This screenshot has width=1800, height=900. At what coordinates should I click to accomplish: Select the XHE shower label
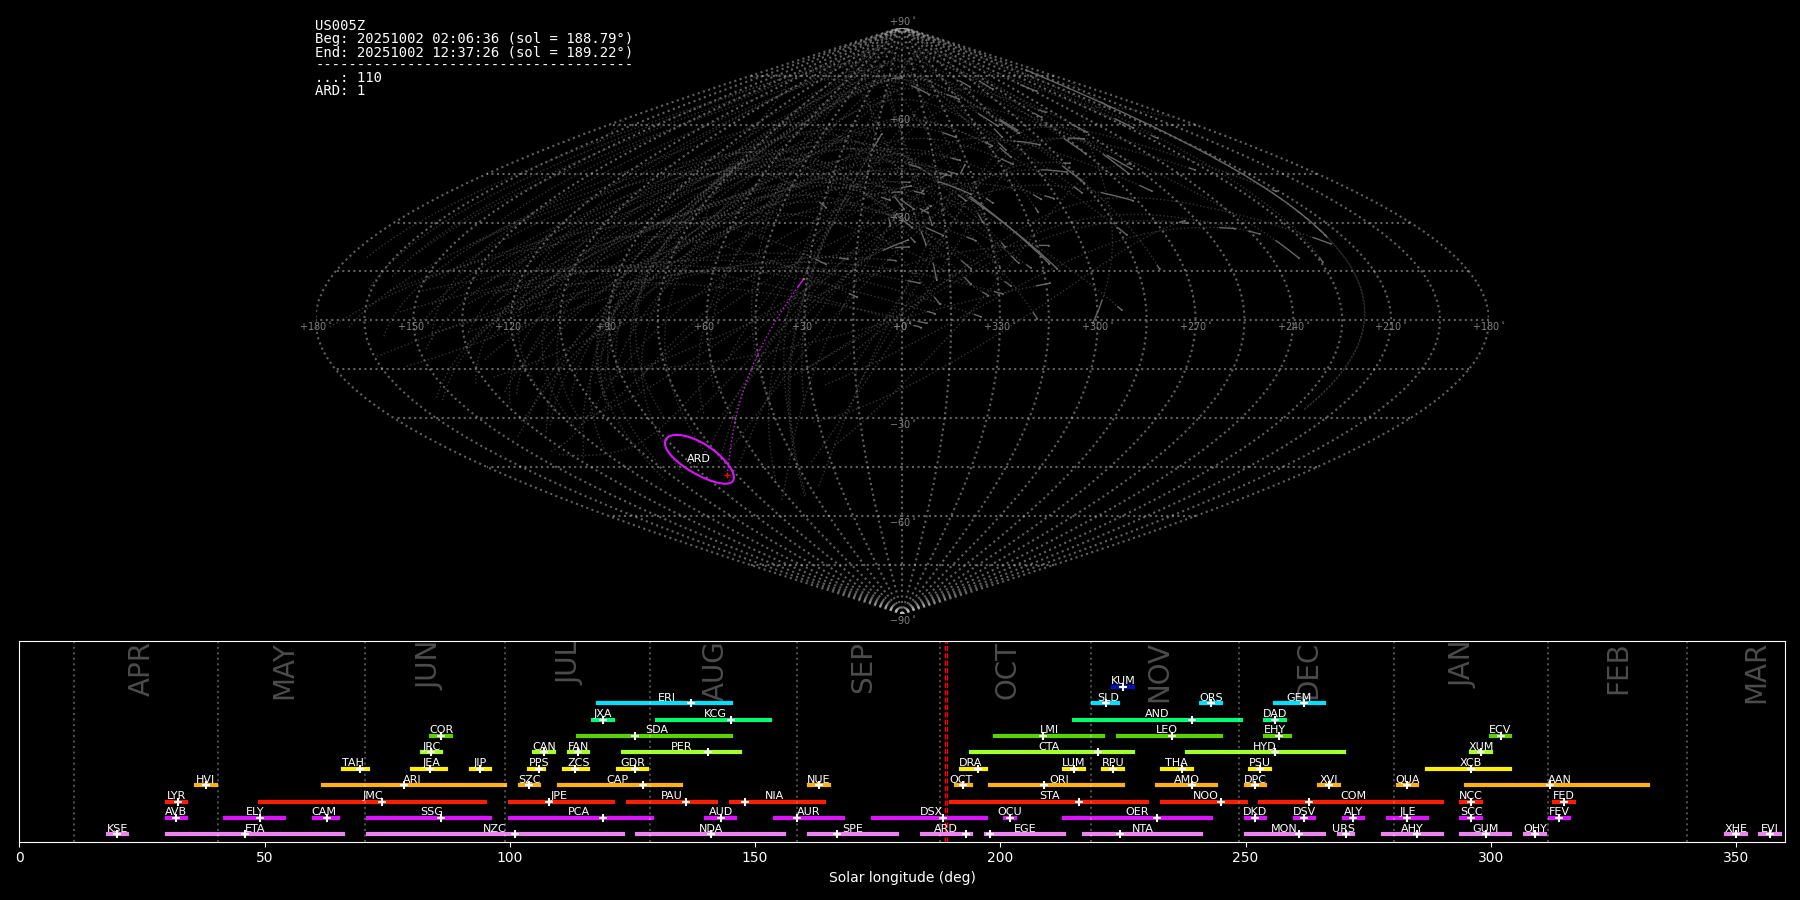click(1735, 829)
